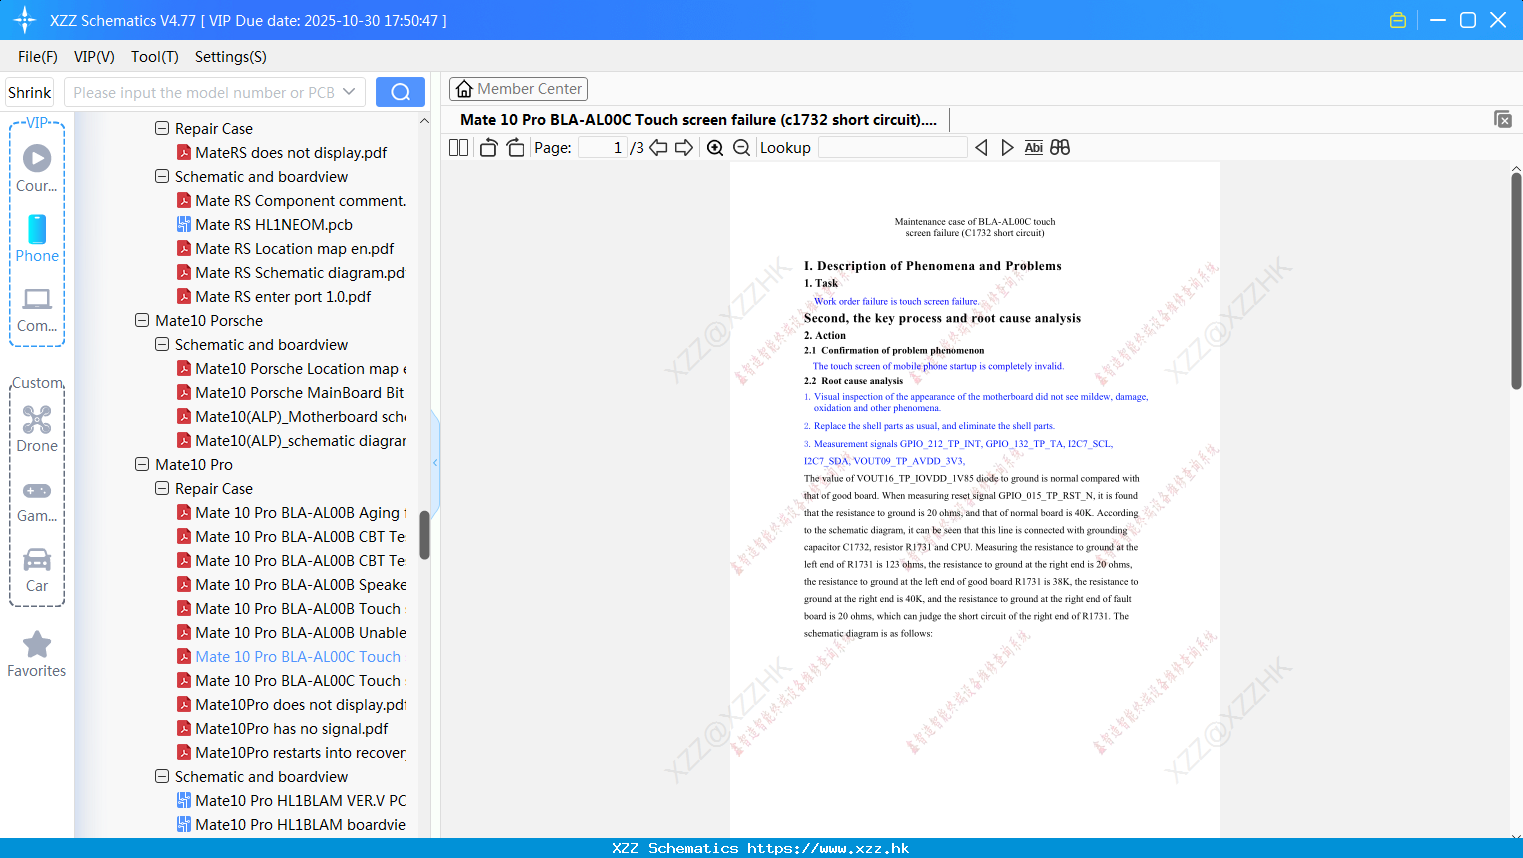1523x858 pixels.
Task: Collapse the tree panel via the splitter arrow
Action: point(435,463)
